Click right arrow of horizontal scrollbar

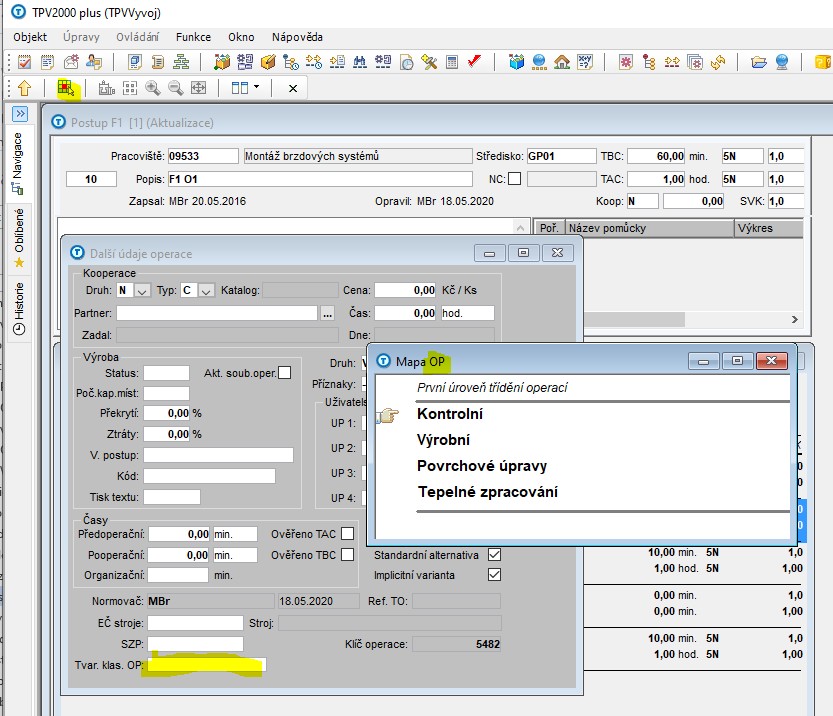click(795, 319)
